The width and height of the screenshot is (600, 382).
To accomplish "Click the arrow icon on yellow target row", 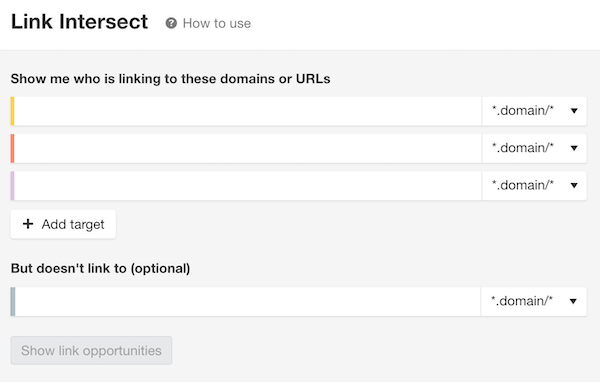I will [574, 111].
